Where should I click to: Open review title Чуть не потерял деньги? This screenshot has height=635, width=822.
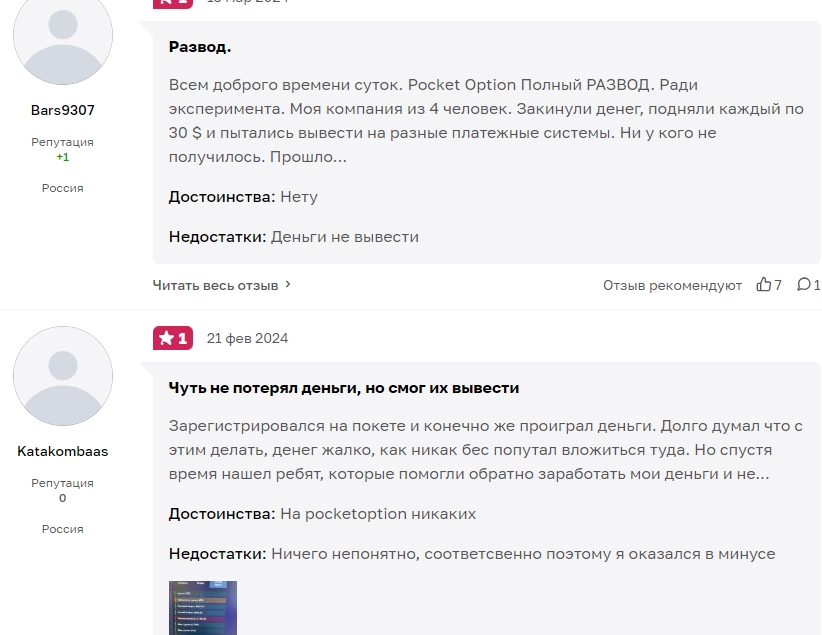344,388
